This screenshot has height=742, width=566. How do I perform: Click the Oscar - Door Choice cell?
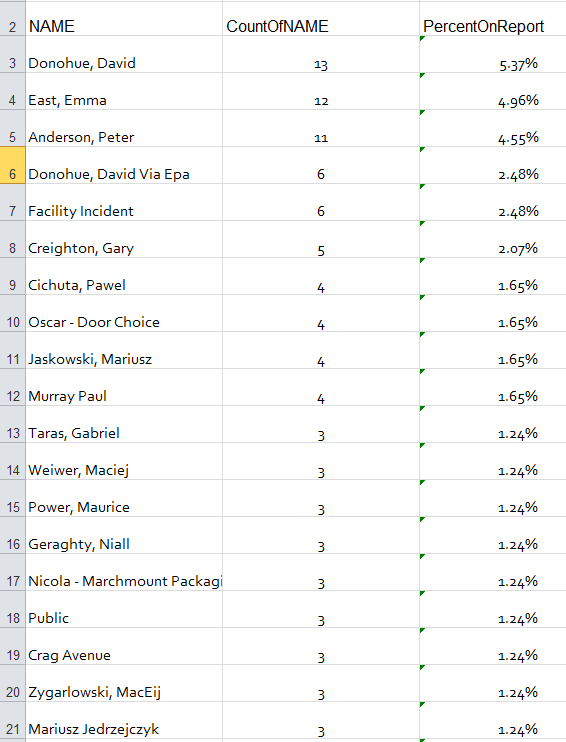coord(124,313)
